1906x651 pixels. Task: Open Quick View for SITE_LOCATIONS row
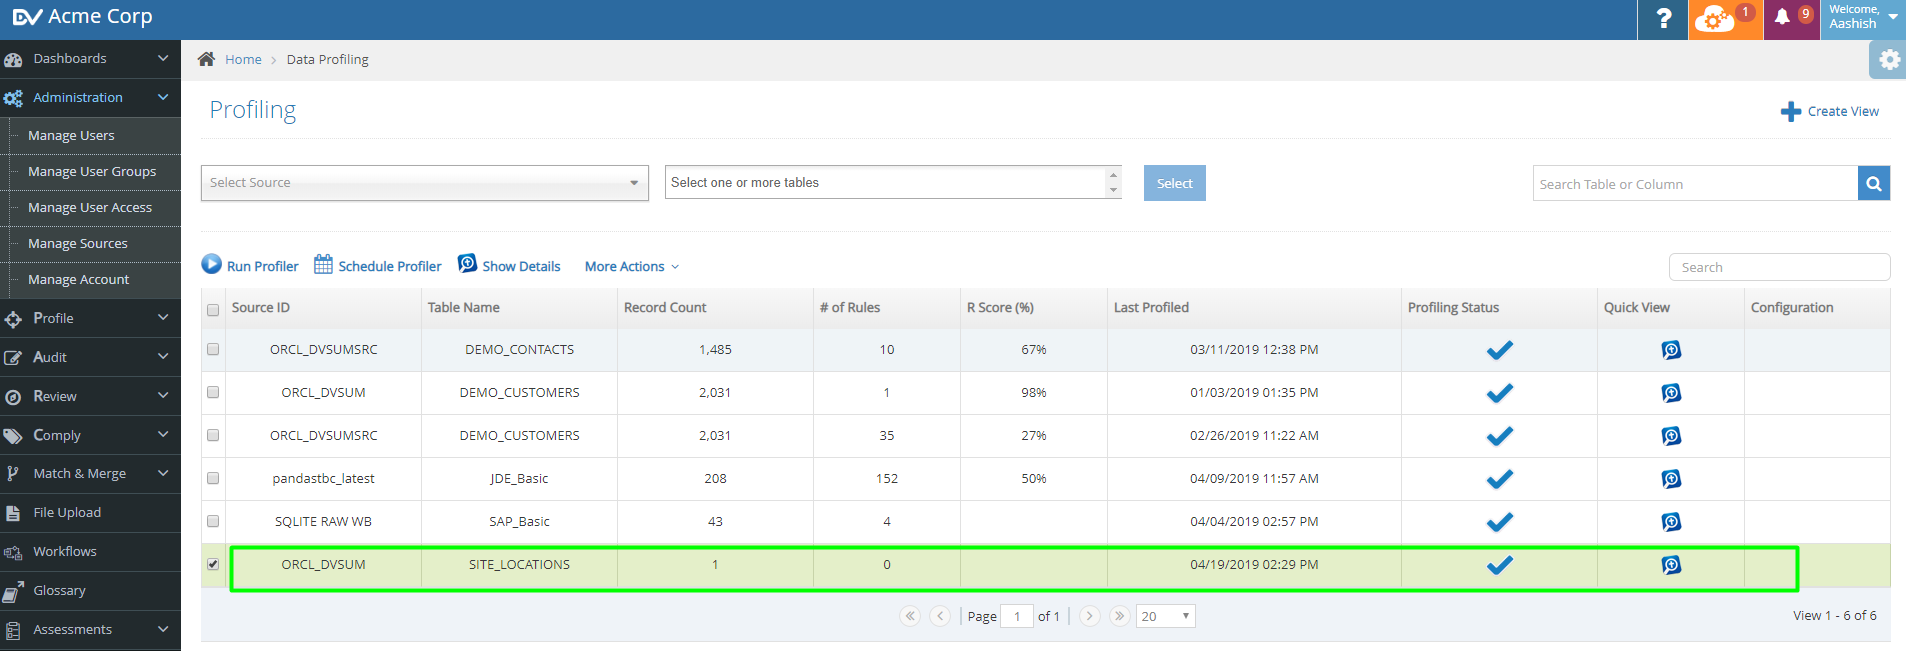click(x=1671, y=565)
